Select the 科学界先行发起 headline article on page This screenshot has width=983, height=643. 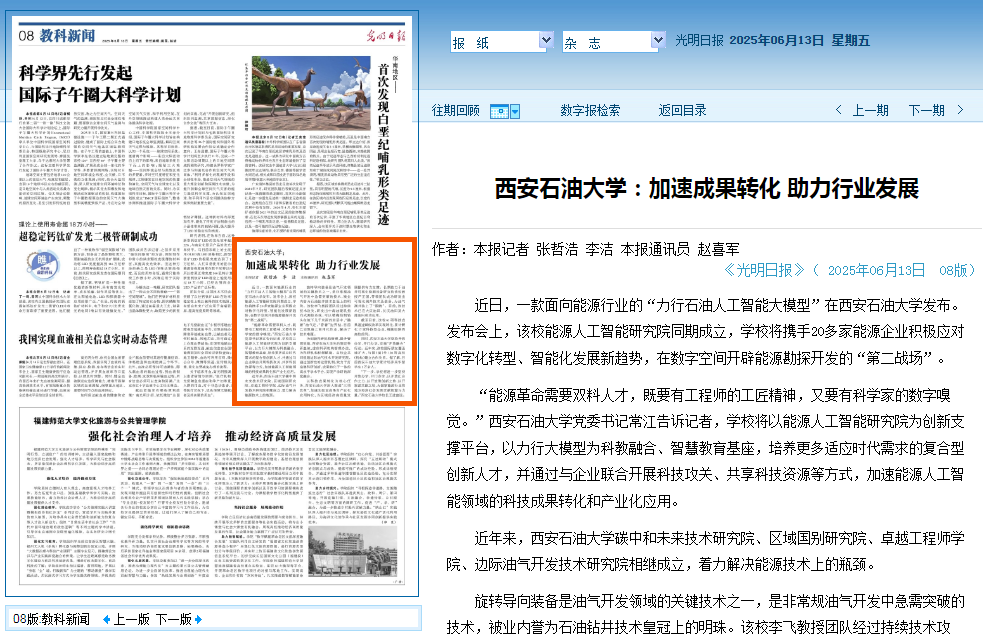coord(100,83)
